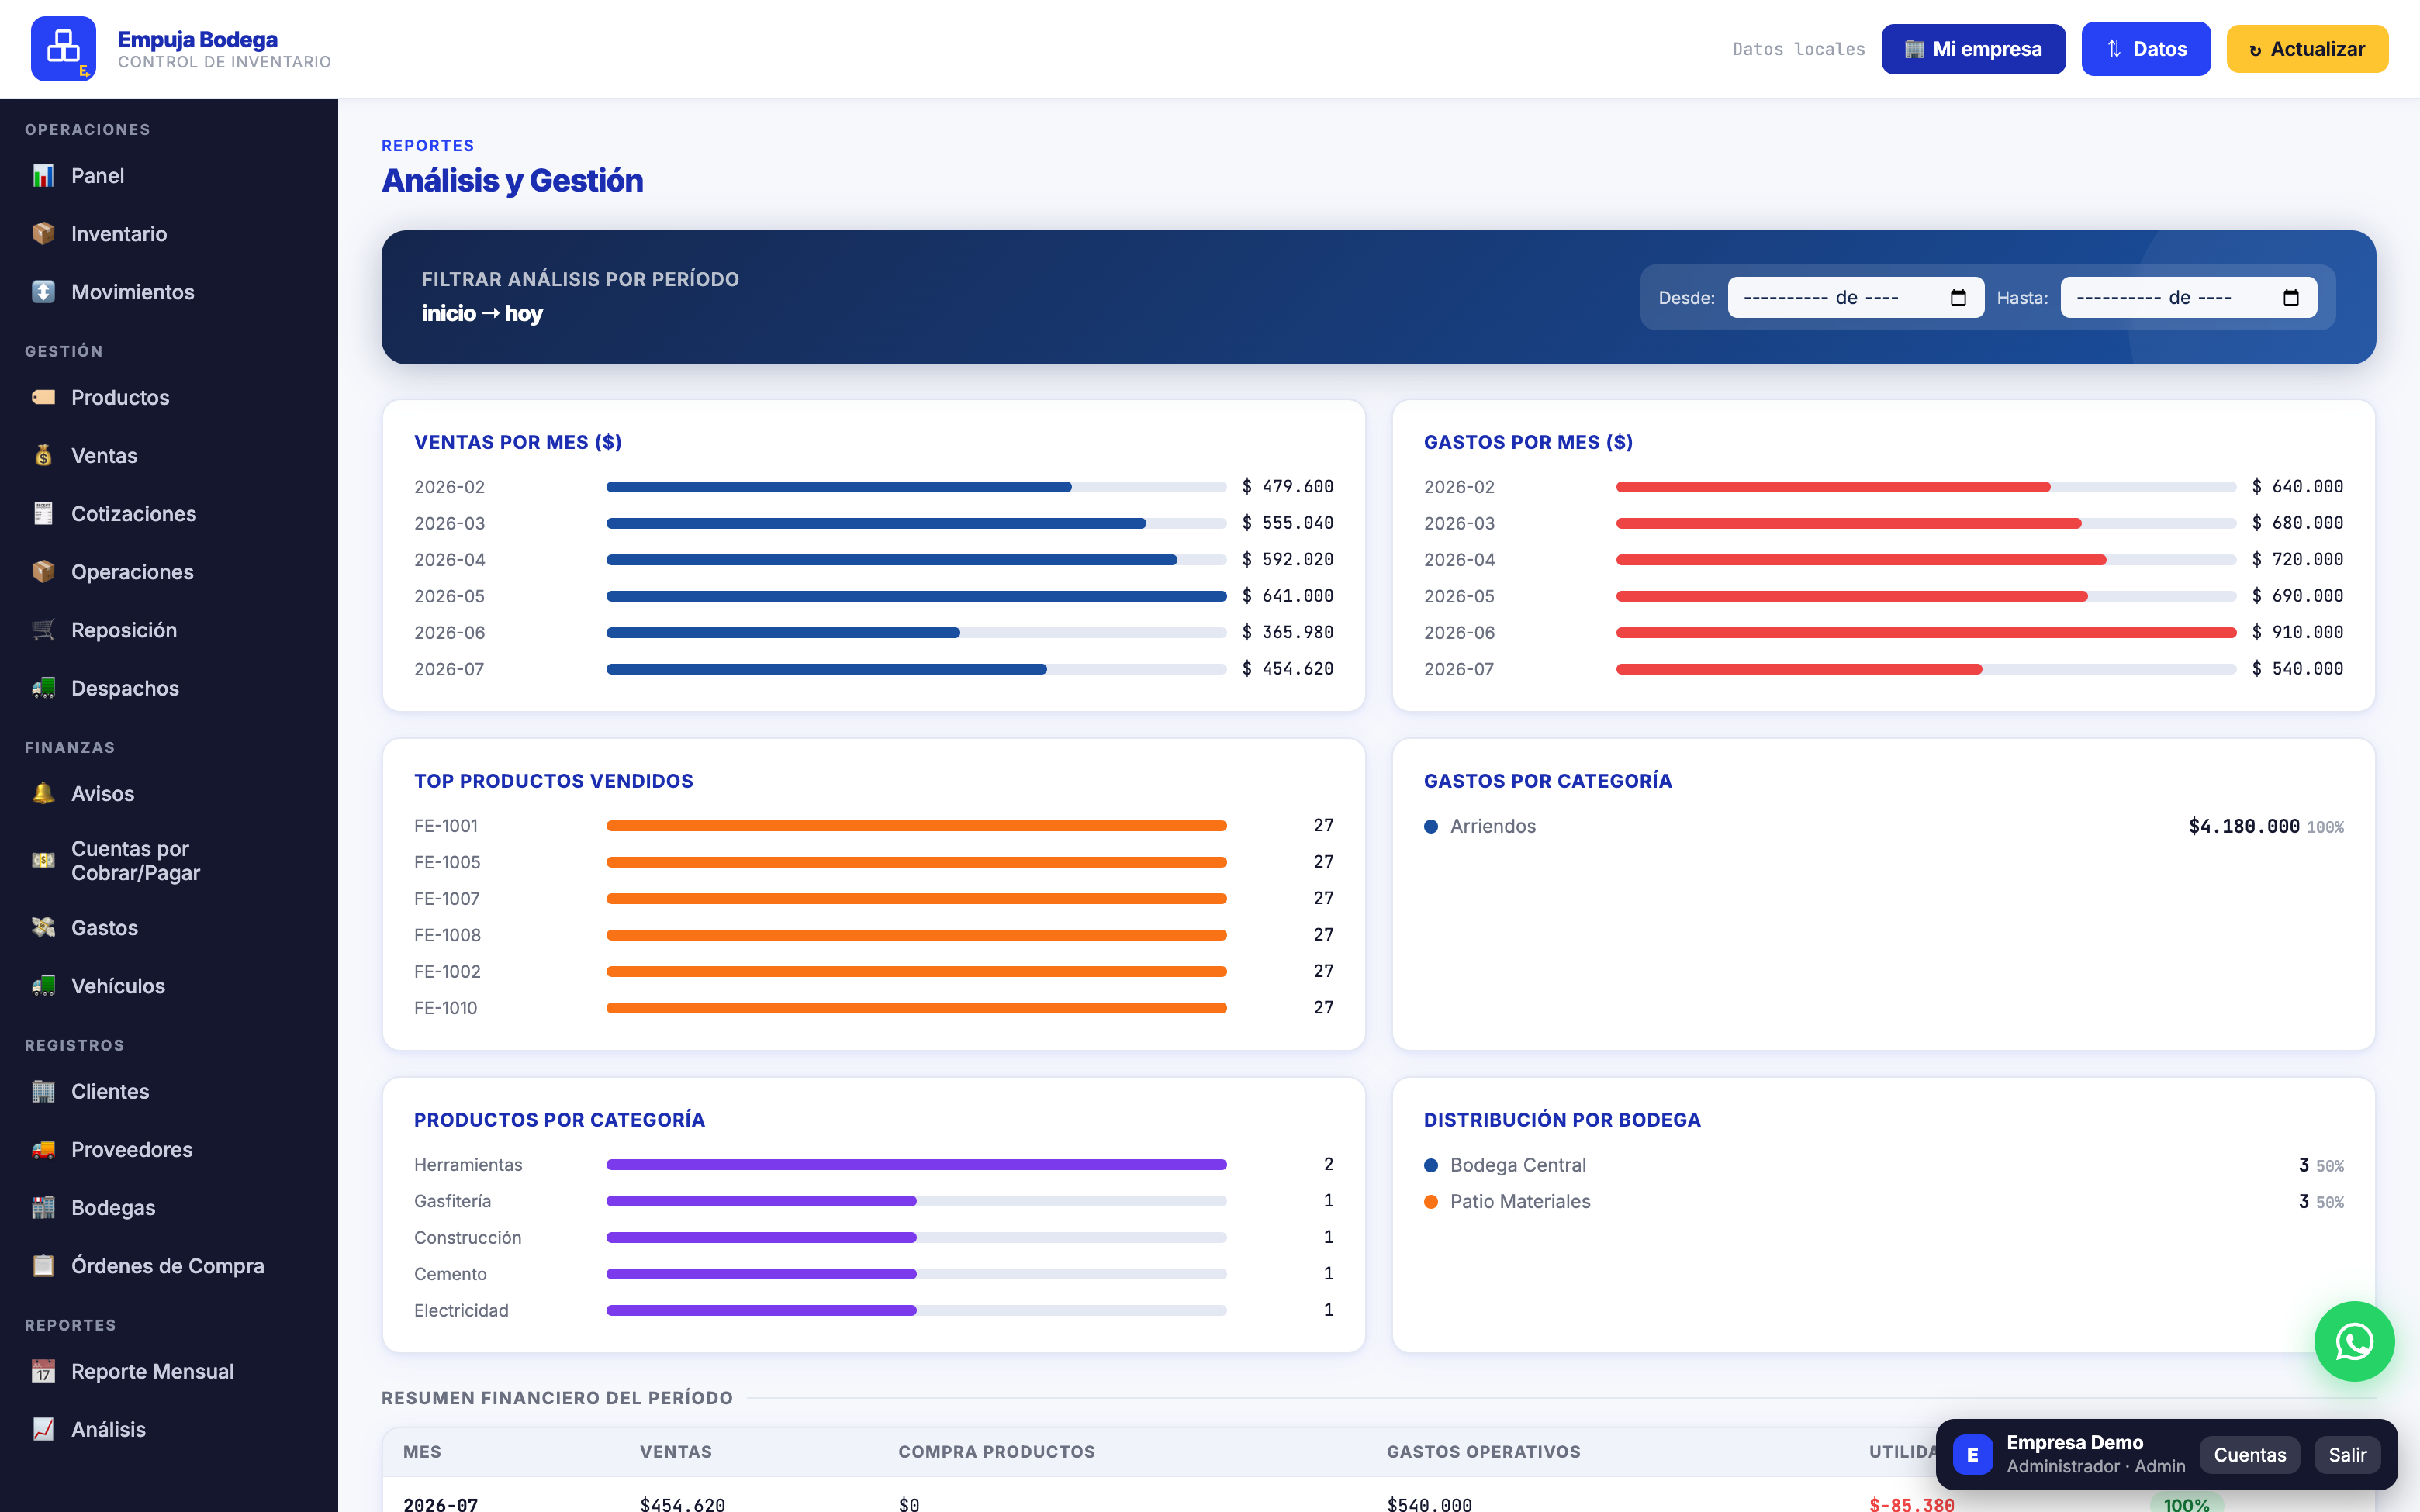Click the Movimientos arrows icon

[43, 292]
